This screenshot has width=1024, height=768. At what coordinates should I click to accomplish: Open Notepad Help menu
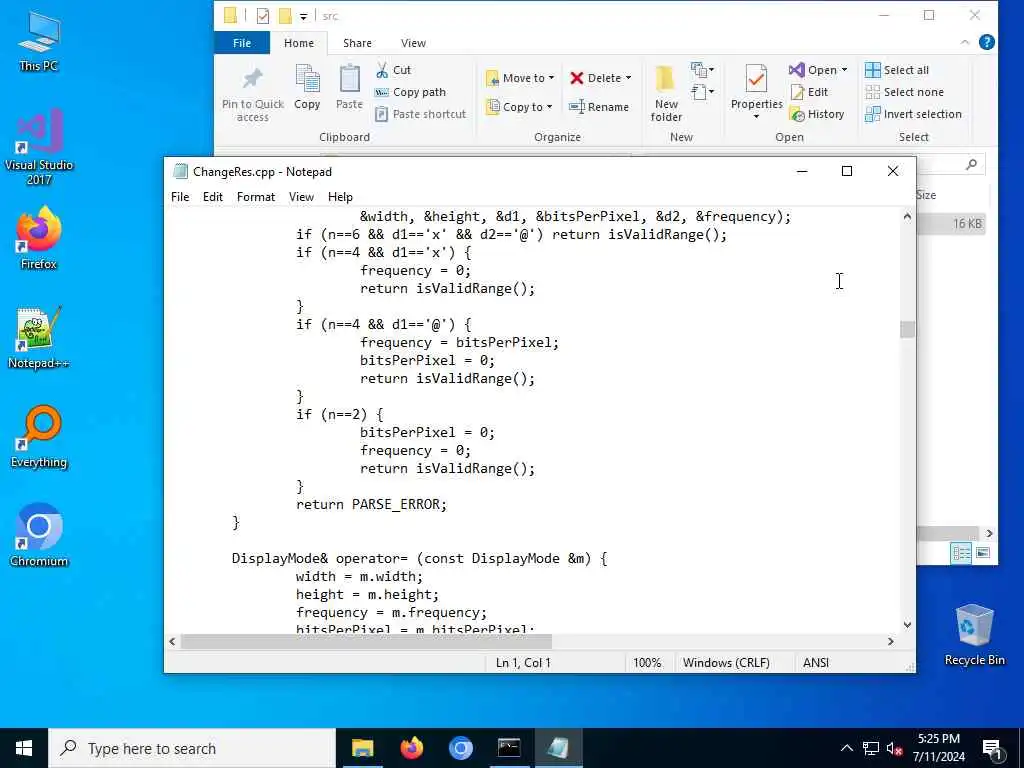pyautogui.click(x=340, y=197)
